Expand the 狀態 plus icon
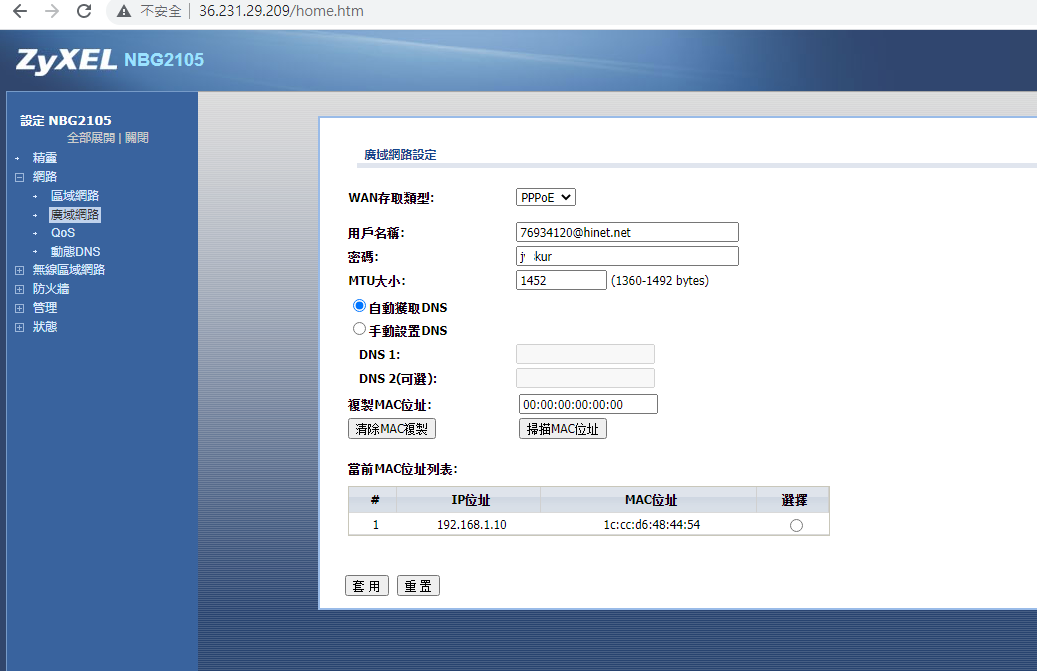 (x=19, y=327)
